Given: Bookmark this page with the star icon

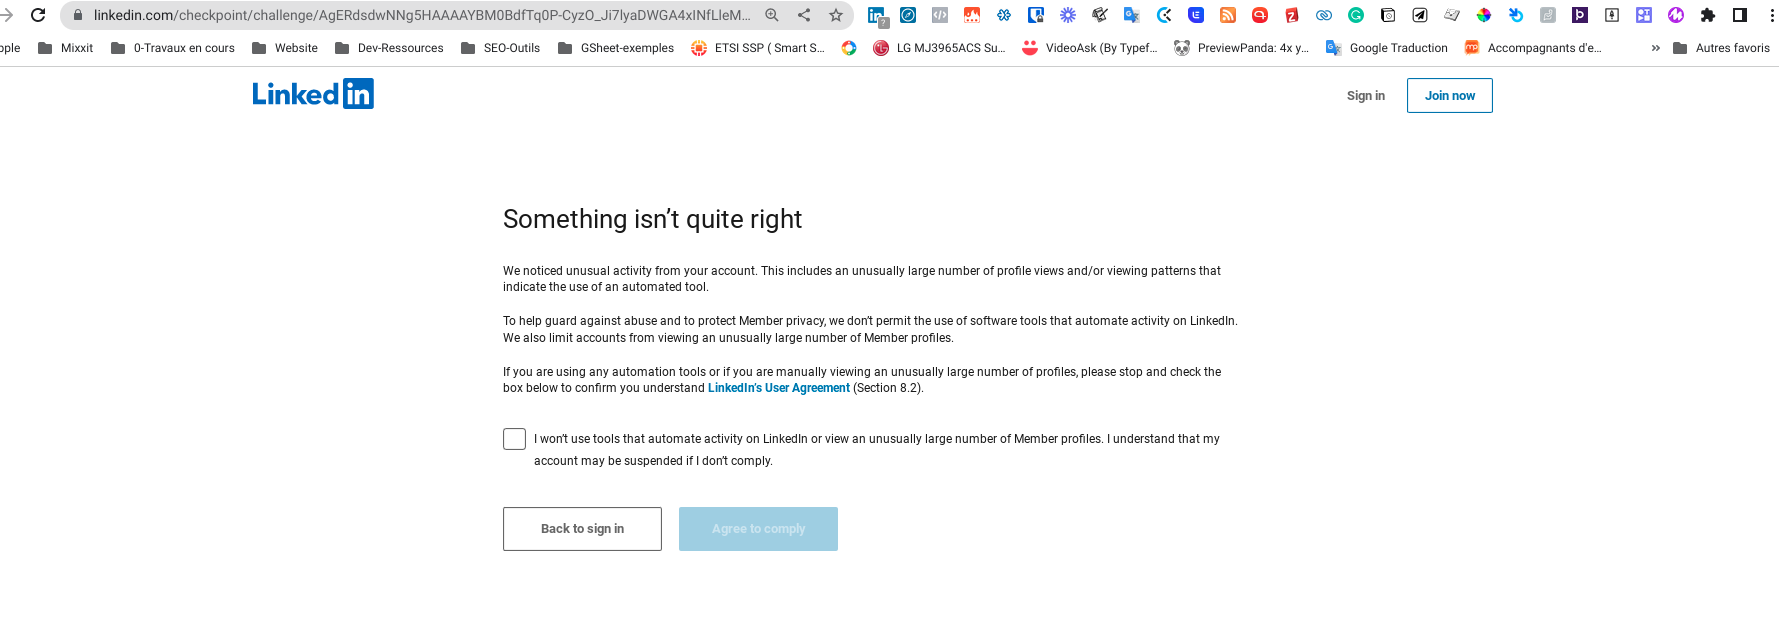Looking at the screenshot, I should (x=836, y=15).
